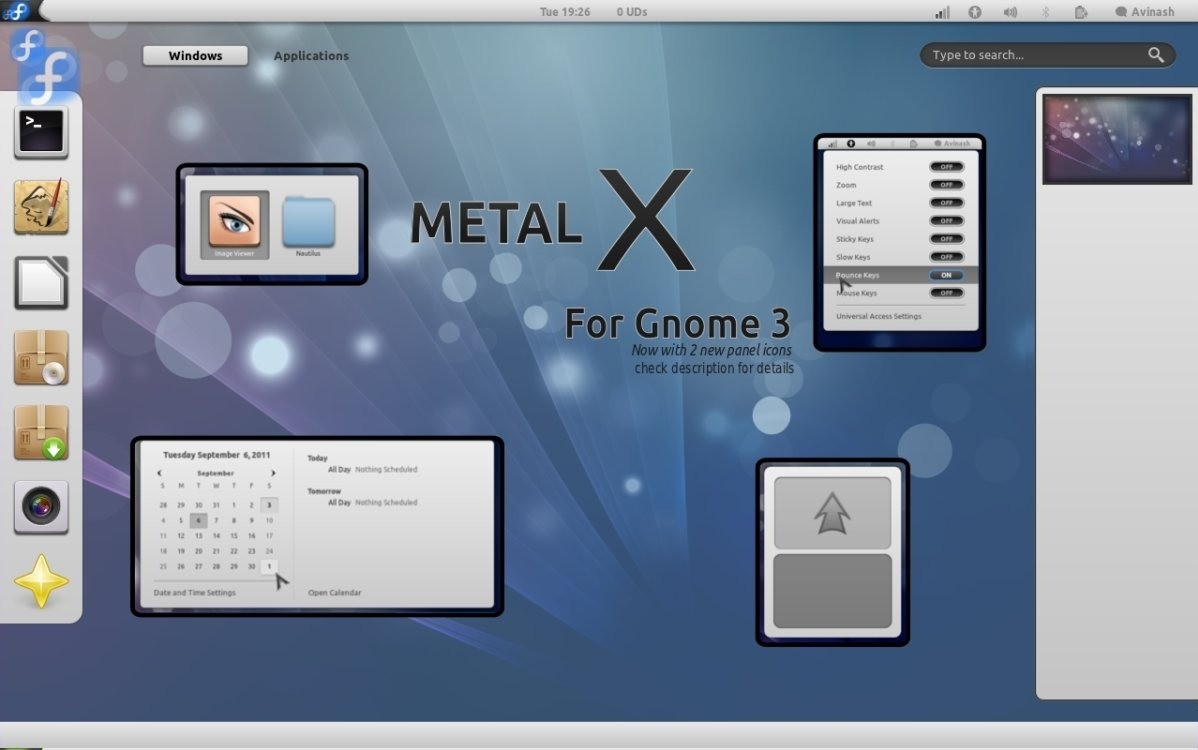This screenshot has width=1198, height=750.
Task: Click the yellow star dock icon
Action: click(x=41, y=580)
